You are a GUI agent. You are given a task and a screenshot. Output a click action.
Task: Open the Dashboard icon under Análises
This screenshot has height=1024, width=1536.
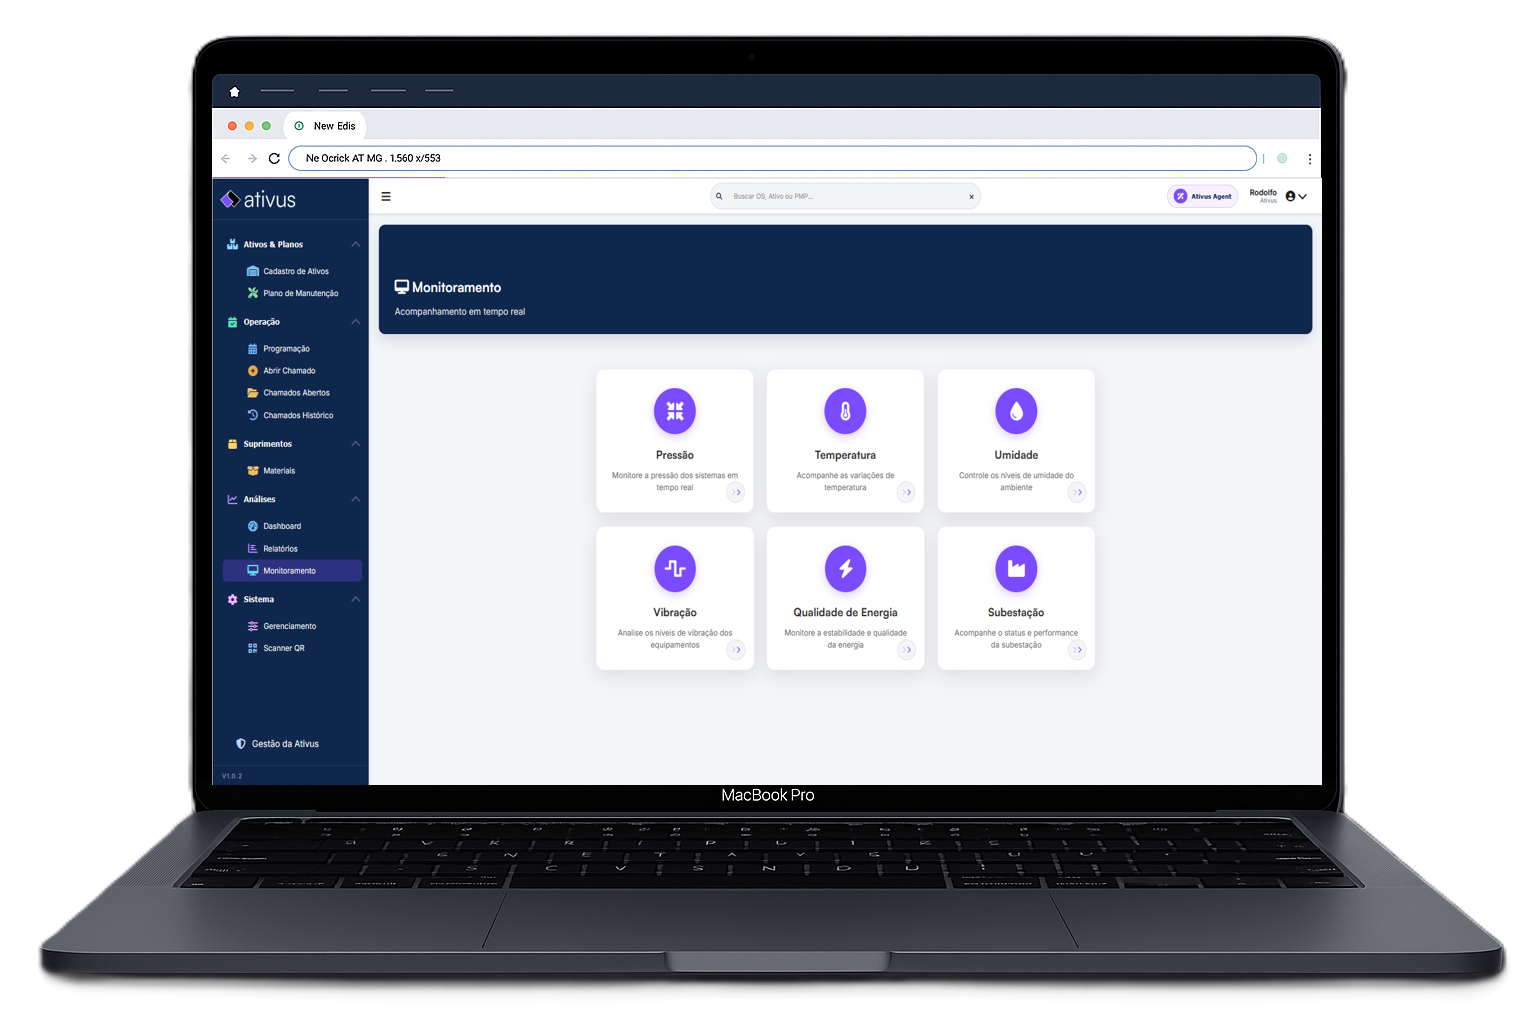click(252, 525)
